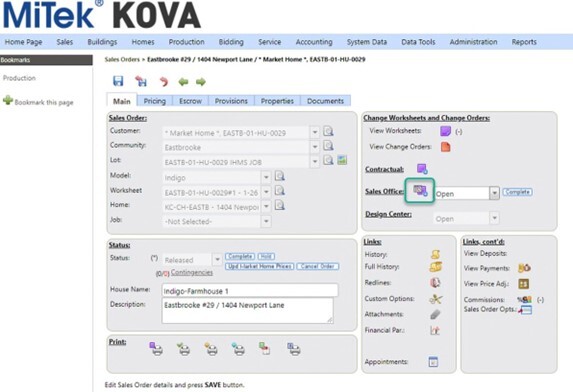Open Redlines icon
573x392 pixels.
435,283
